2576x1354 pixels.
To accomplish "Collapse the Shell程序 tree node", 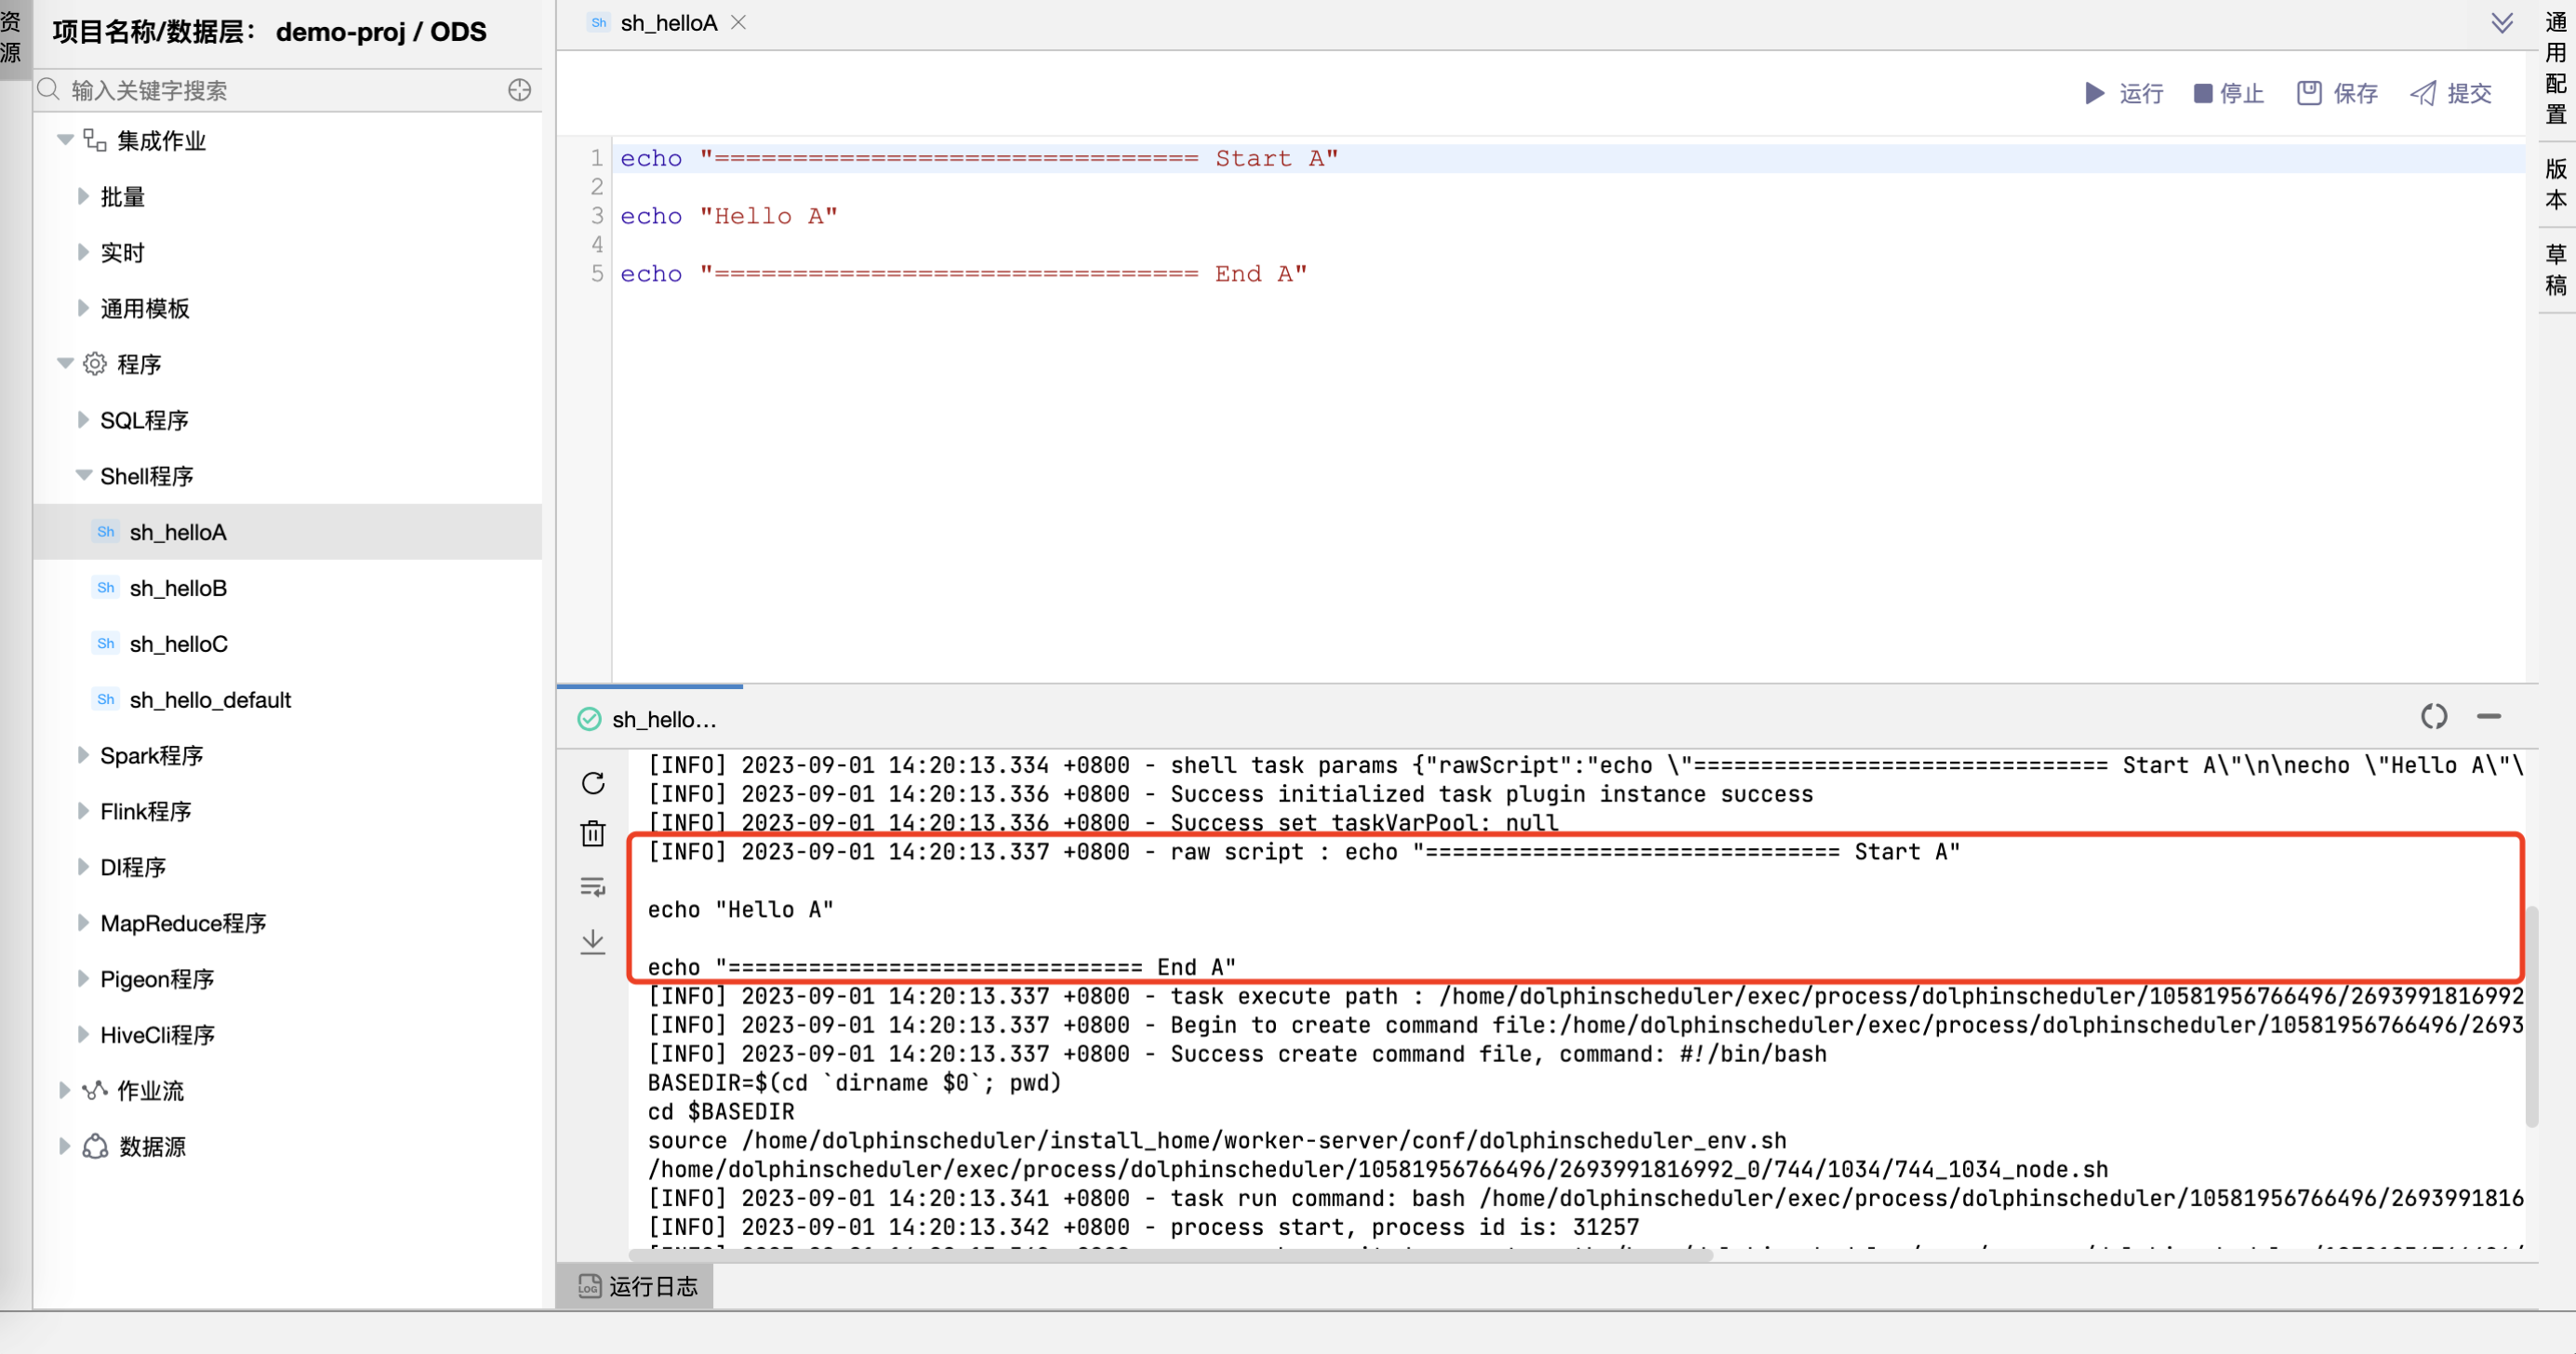I will 83,476.
